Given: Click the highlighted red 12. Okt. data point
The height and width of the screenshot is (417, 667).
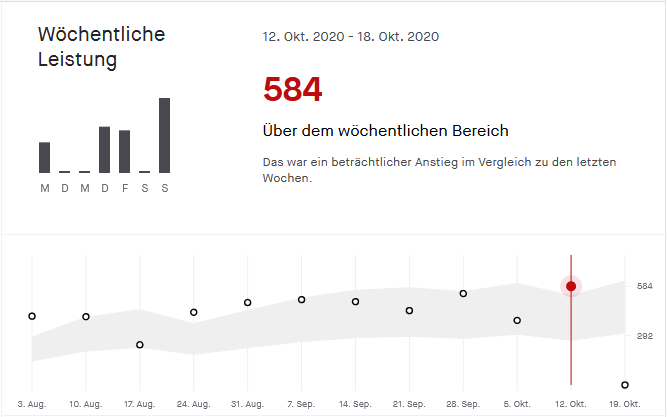Looking at the screenshot, I should 571,286.
